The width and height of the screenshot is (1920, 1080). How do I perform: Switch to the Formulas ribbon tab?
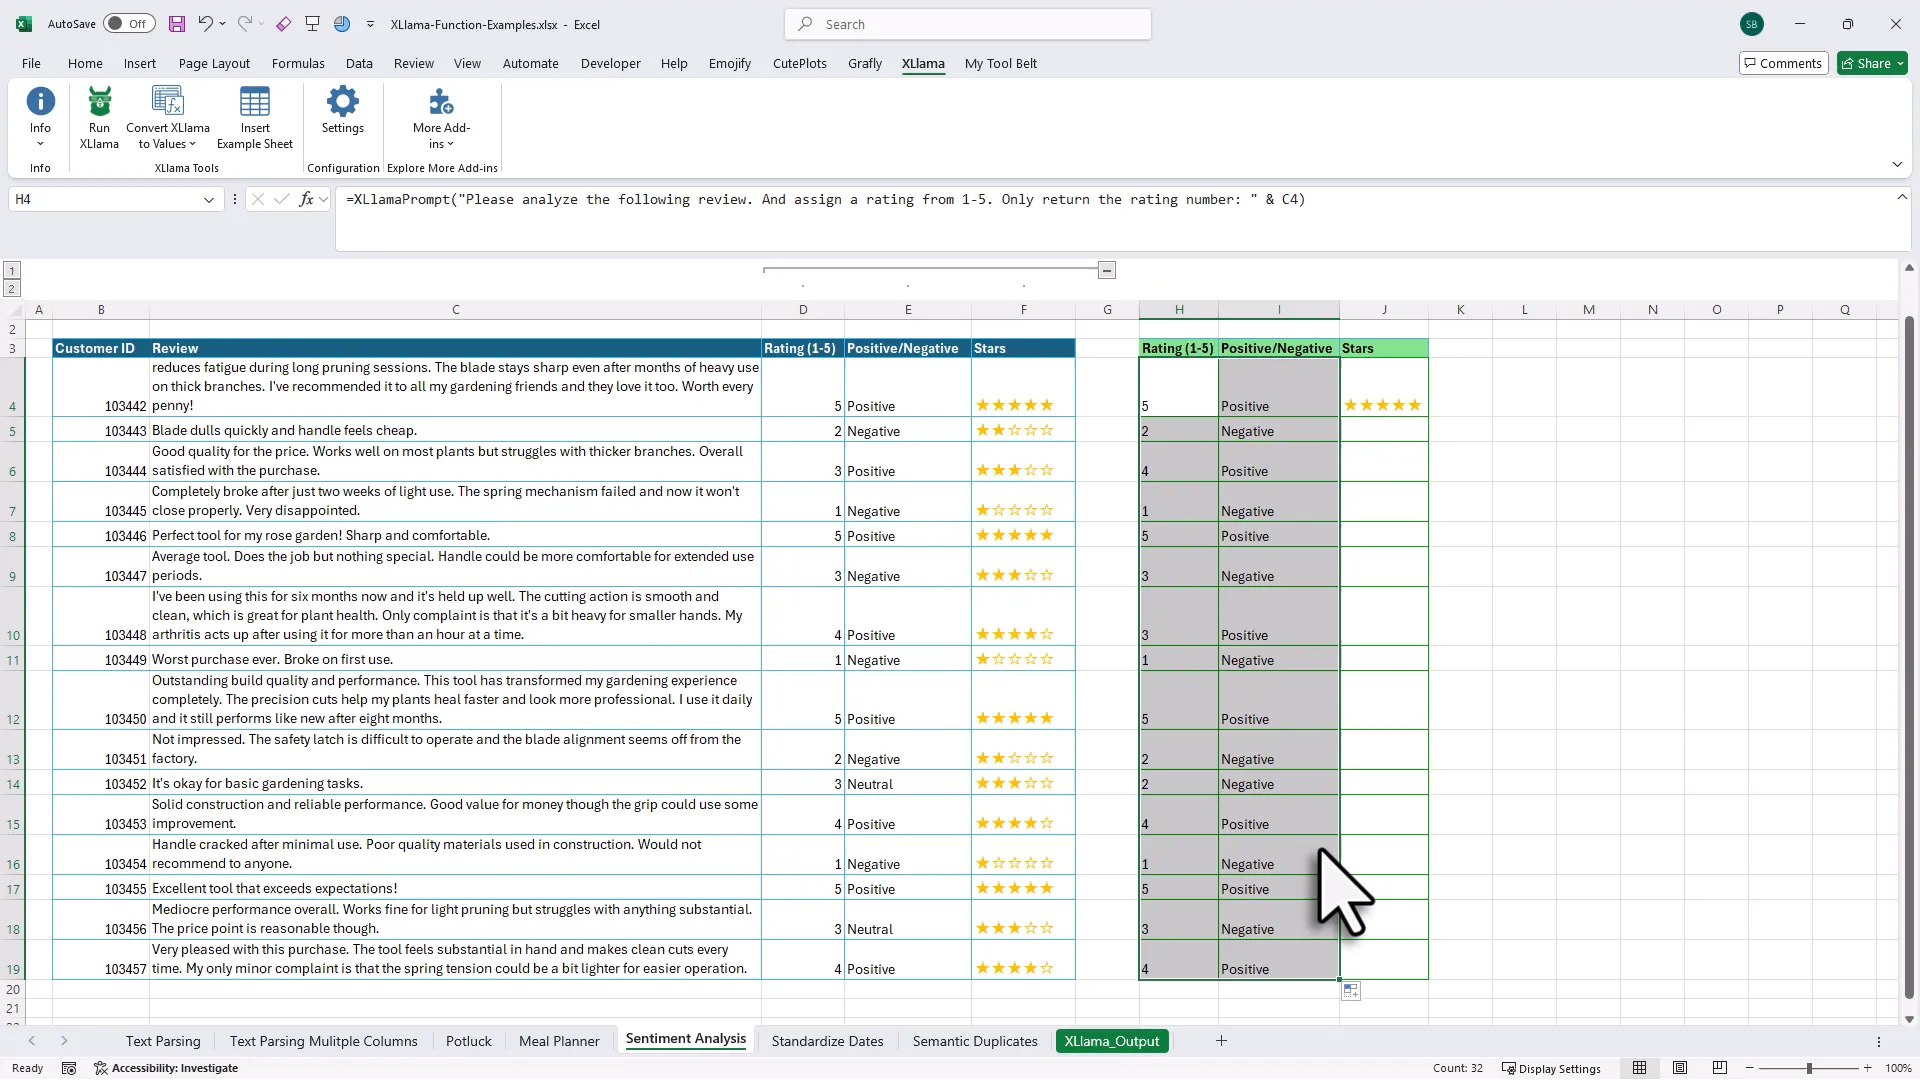[x=298, y=63]
